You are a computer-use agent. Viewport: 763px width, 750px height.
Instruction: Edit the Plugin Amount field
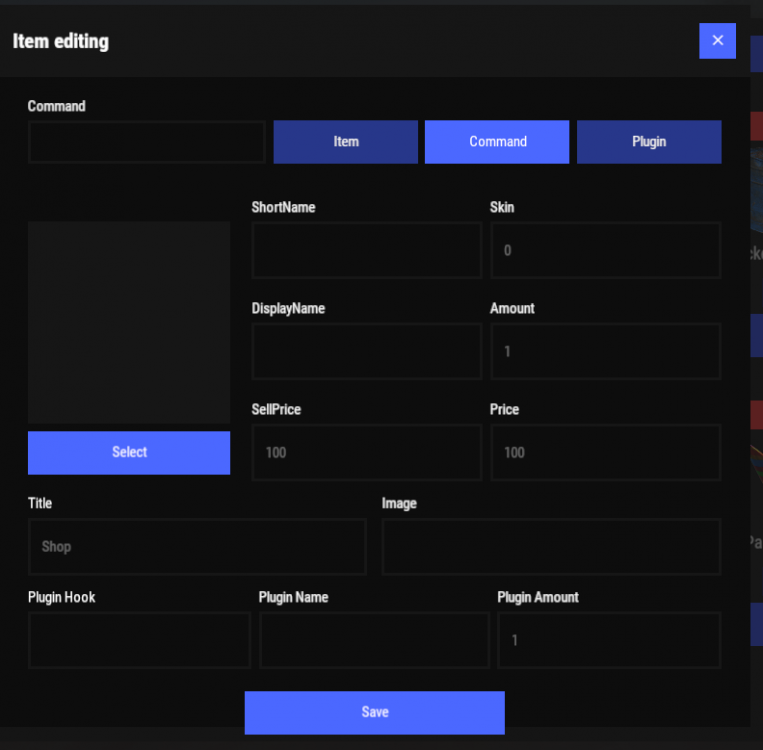point(609,640)
